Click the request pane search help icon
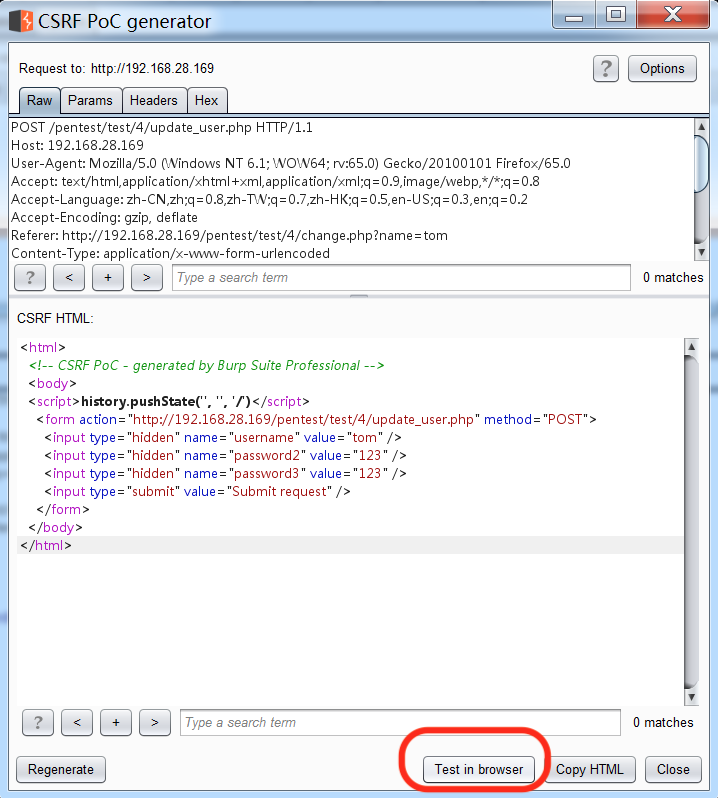Viewport: 718px width, 798px height. (30, 277)
